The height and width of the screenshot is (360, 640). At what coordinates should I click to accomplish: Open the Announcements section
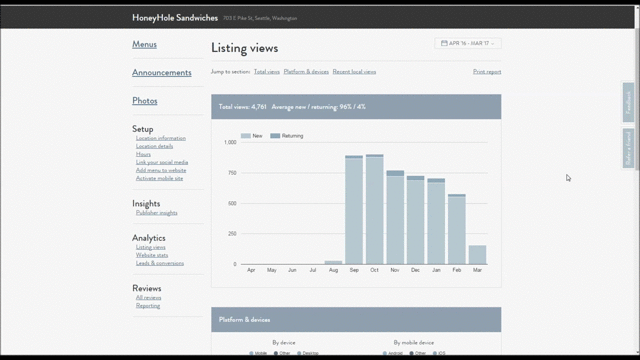(x=162, y=73)
